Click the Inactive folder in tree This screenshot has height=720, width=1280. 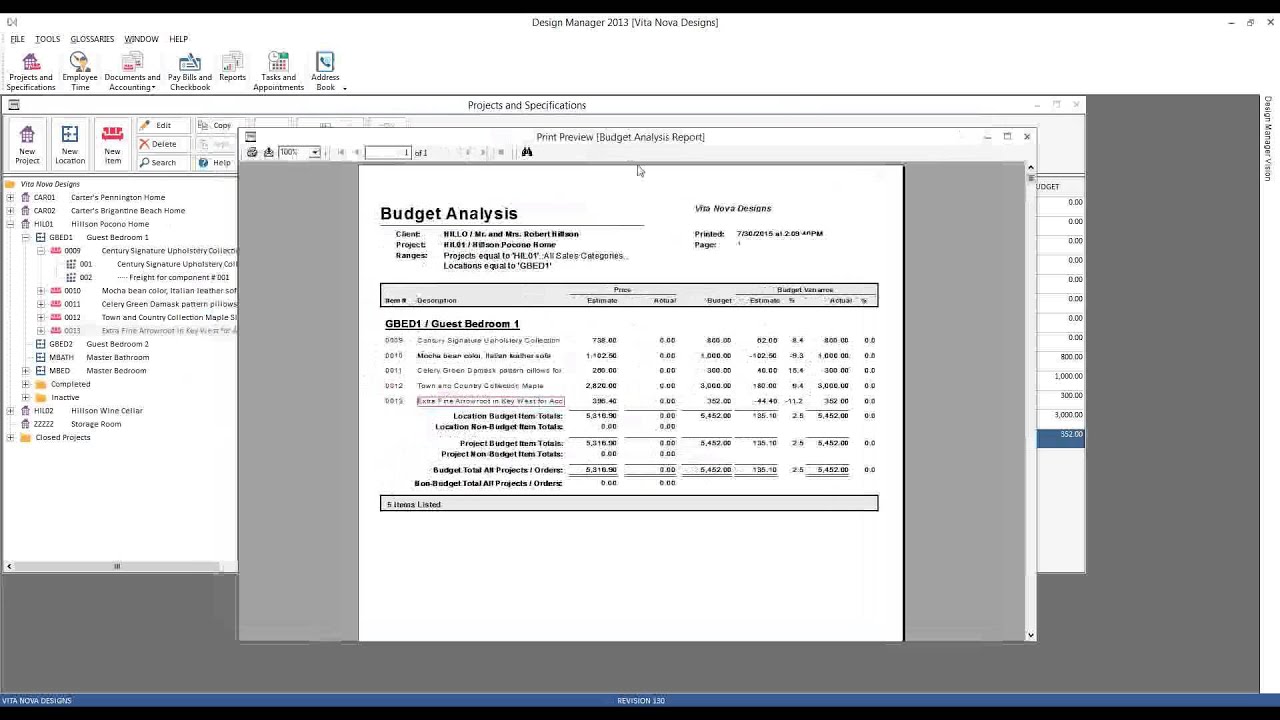65,397
